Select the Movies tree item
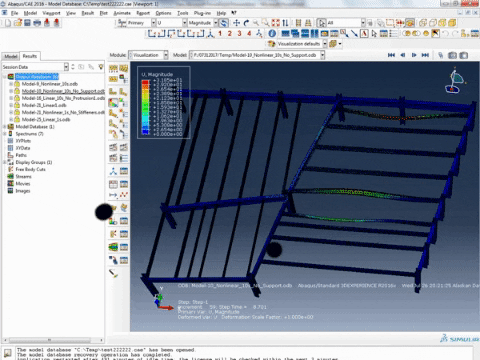This screenshot has height=360, width=480. coord(23,184)
